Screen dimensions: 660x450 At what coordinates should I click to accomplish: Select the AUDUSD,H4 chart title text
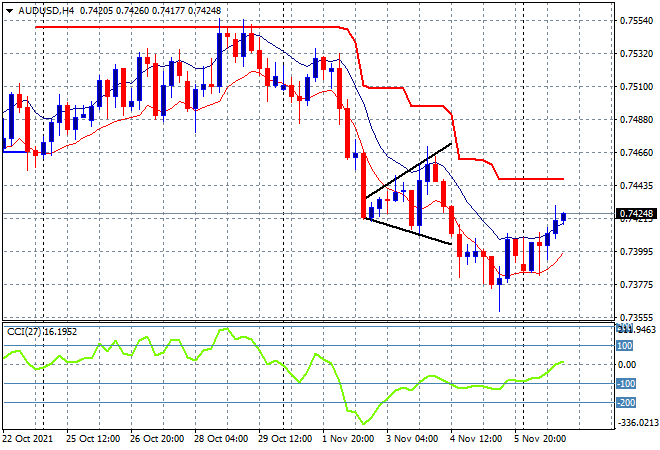pos(46,11)
